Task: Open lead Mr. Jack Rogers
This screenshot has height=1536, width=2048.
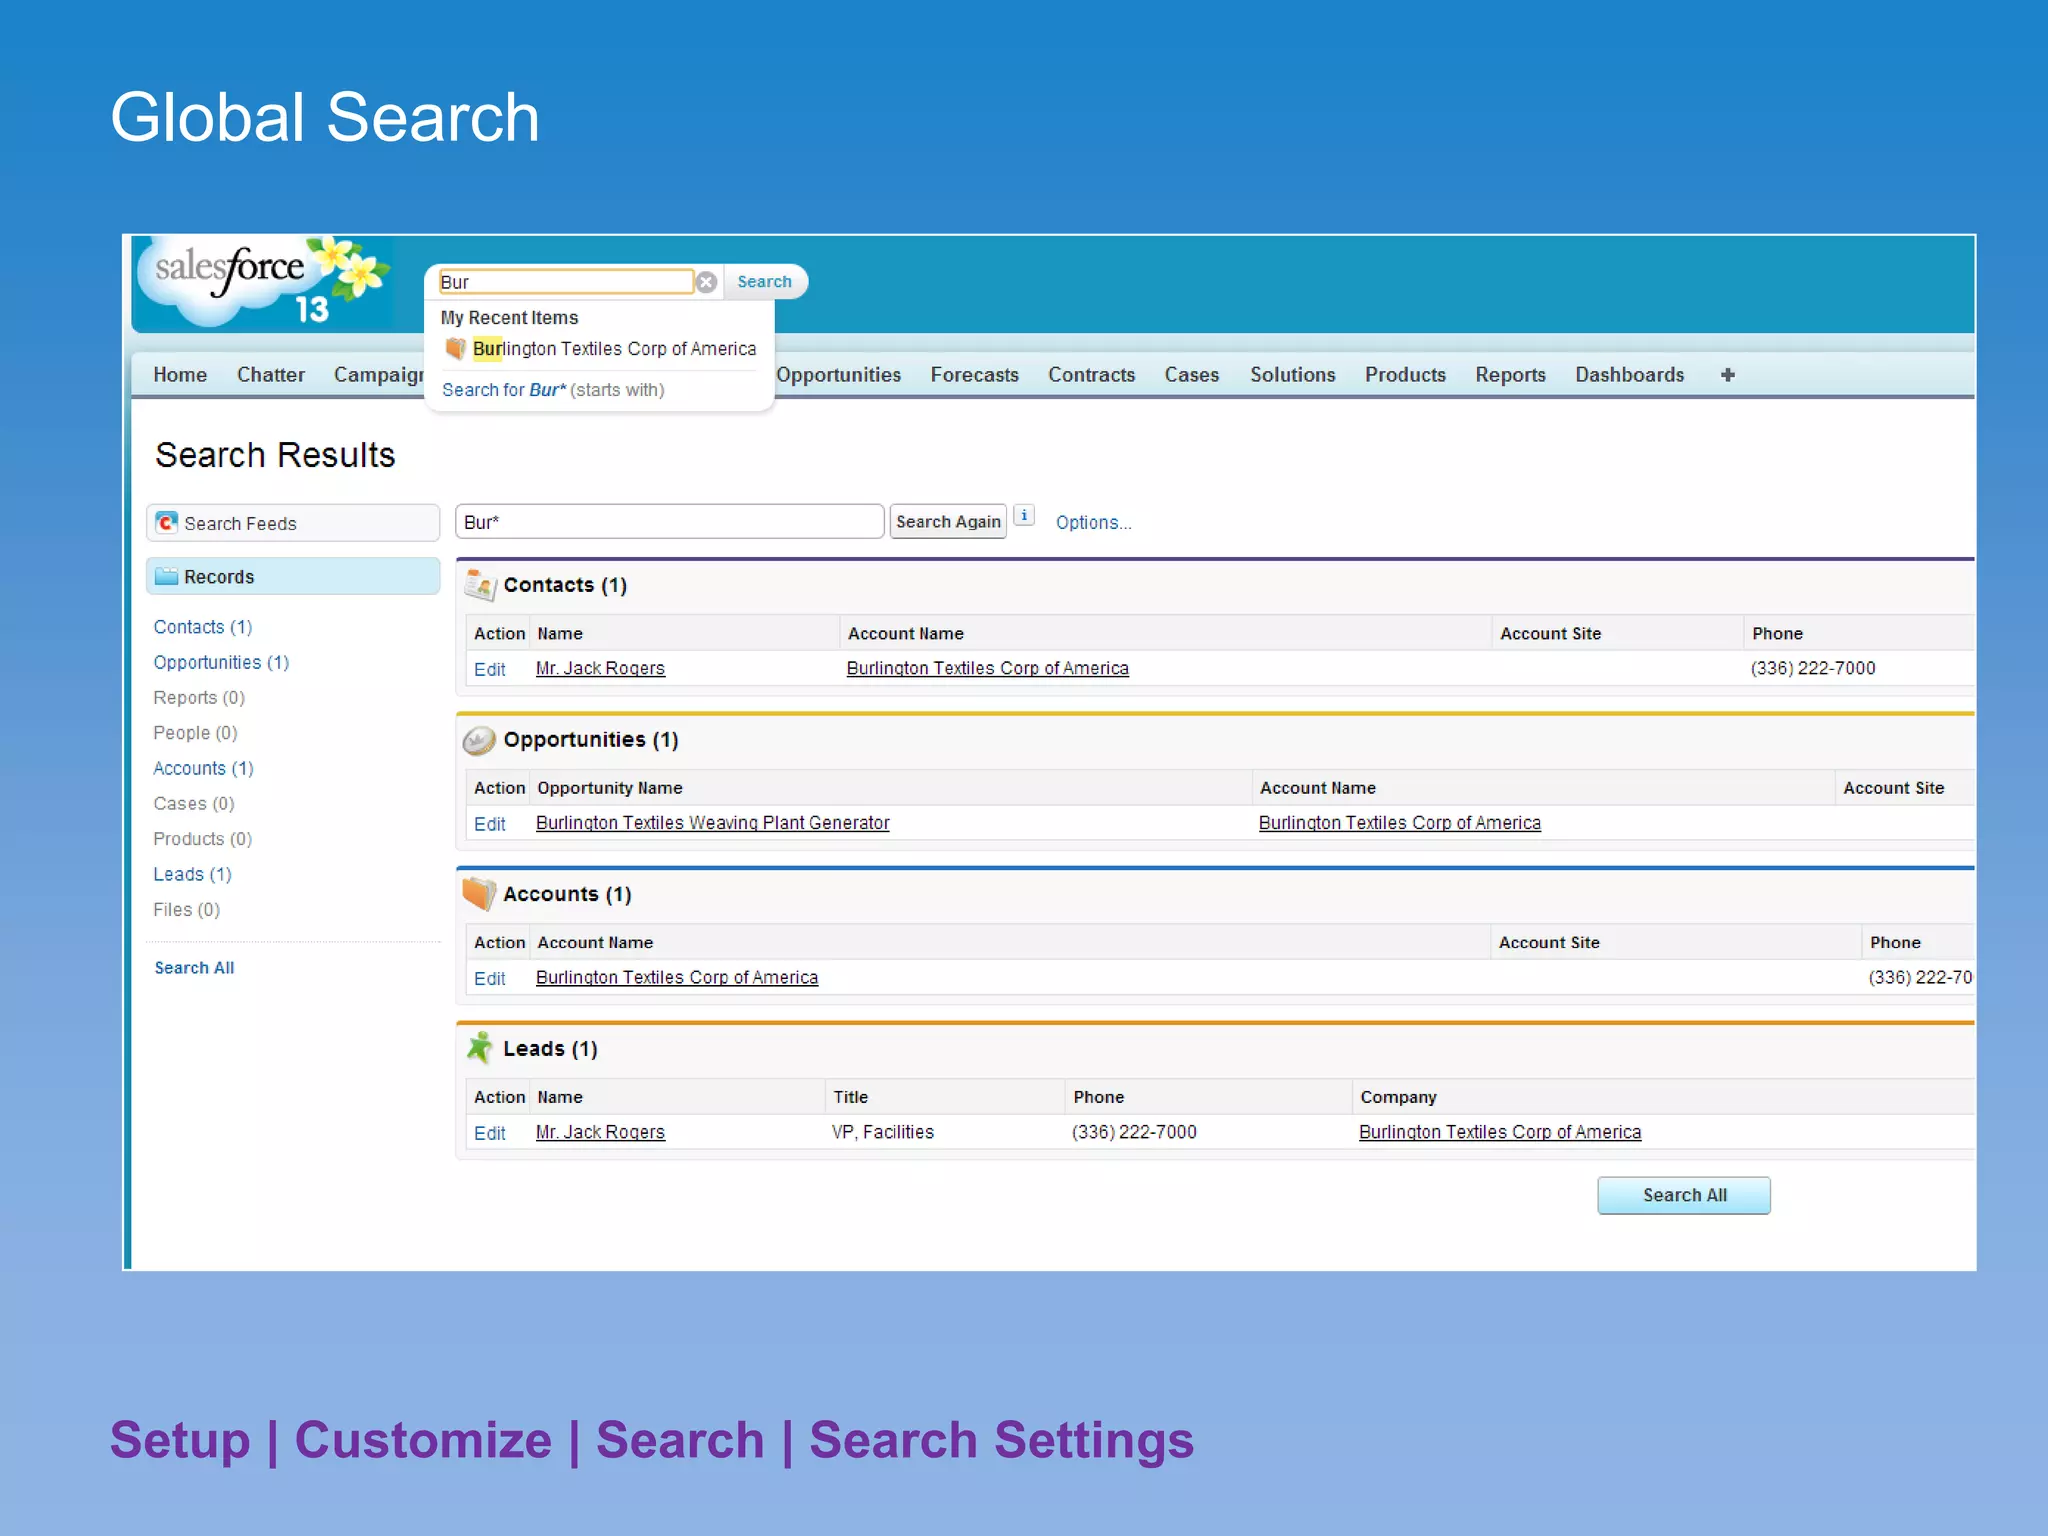Action: [600, 1132]
